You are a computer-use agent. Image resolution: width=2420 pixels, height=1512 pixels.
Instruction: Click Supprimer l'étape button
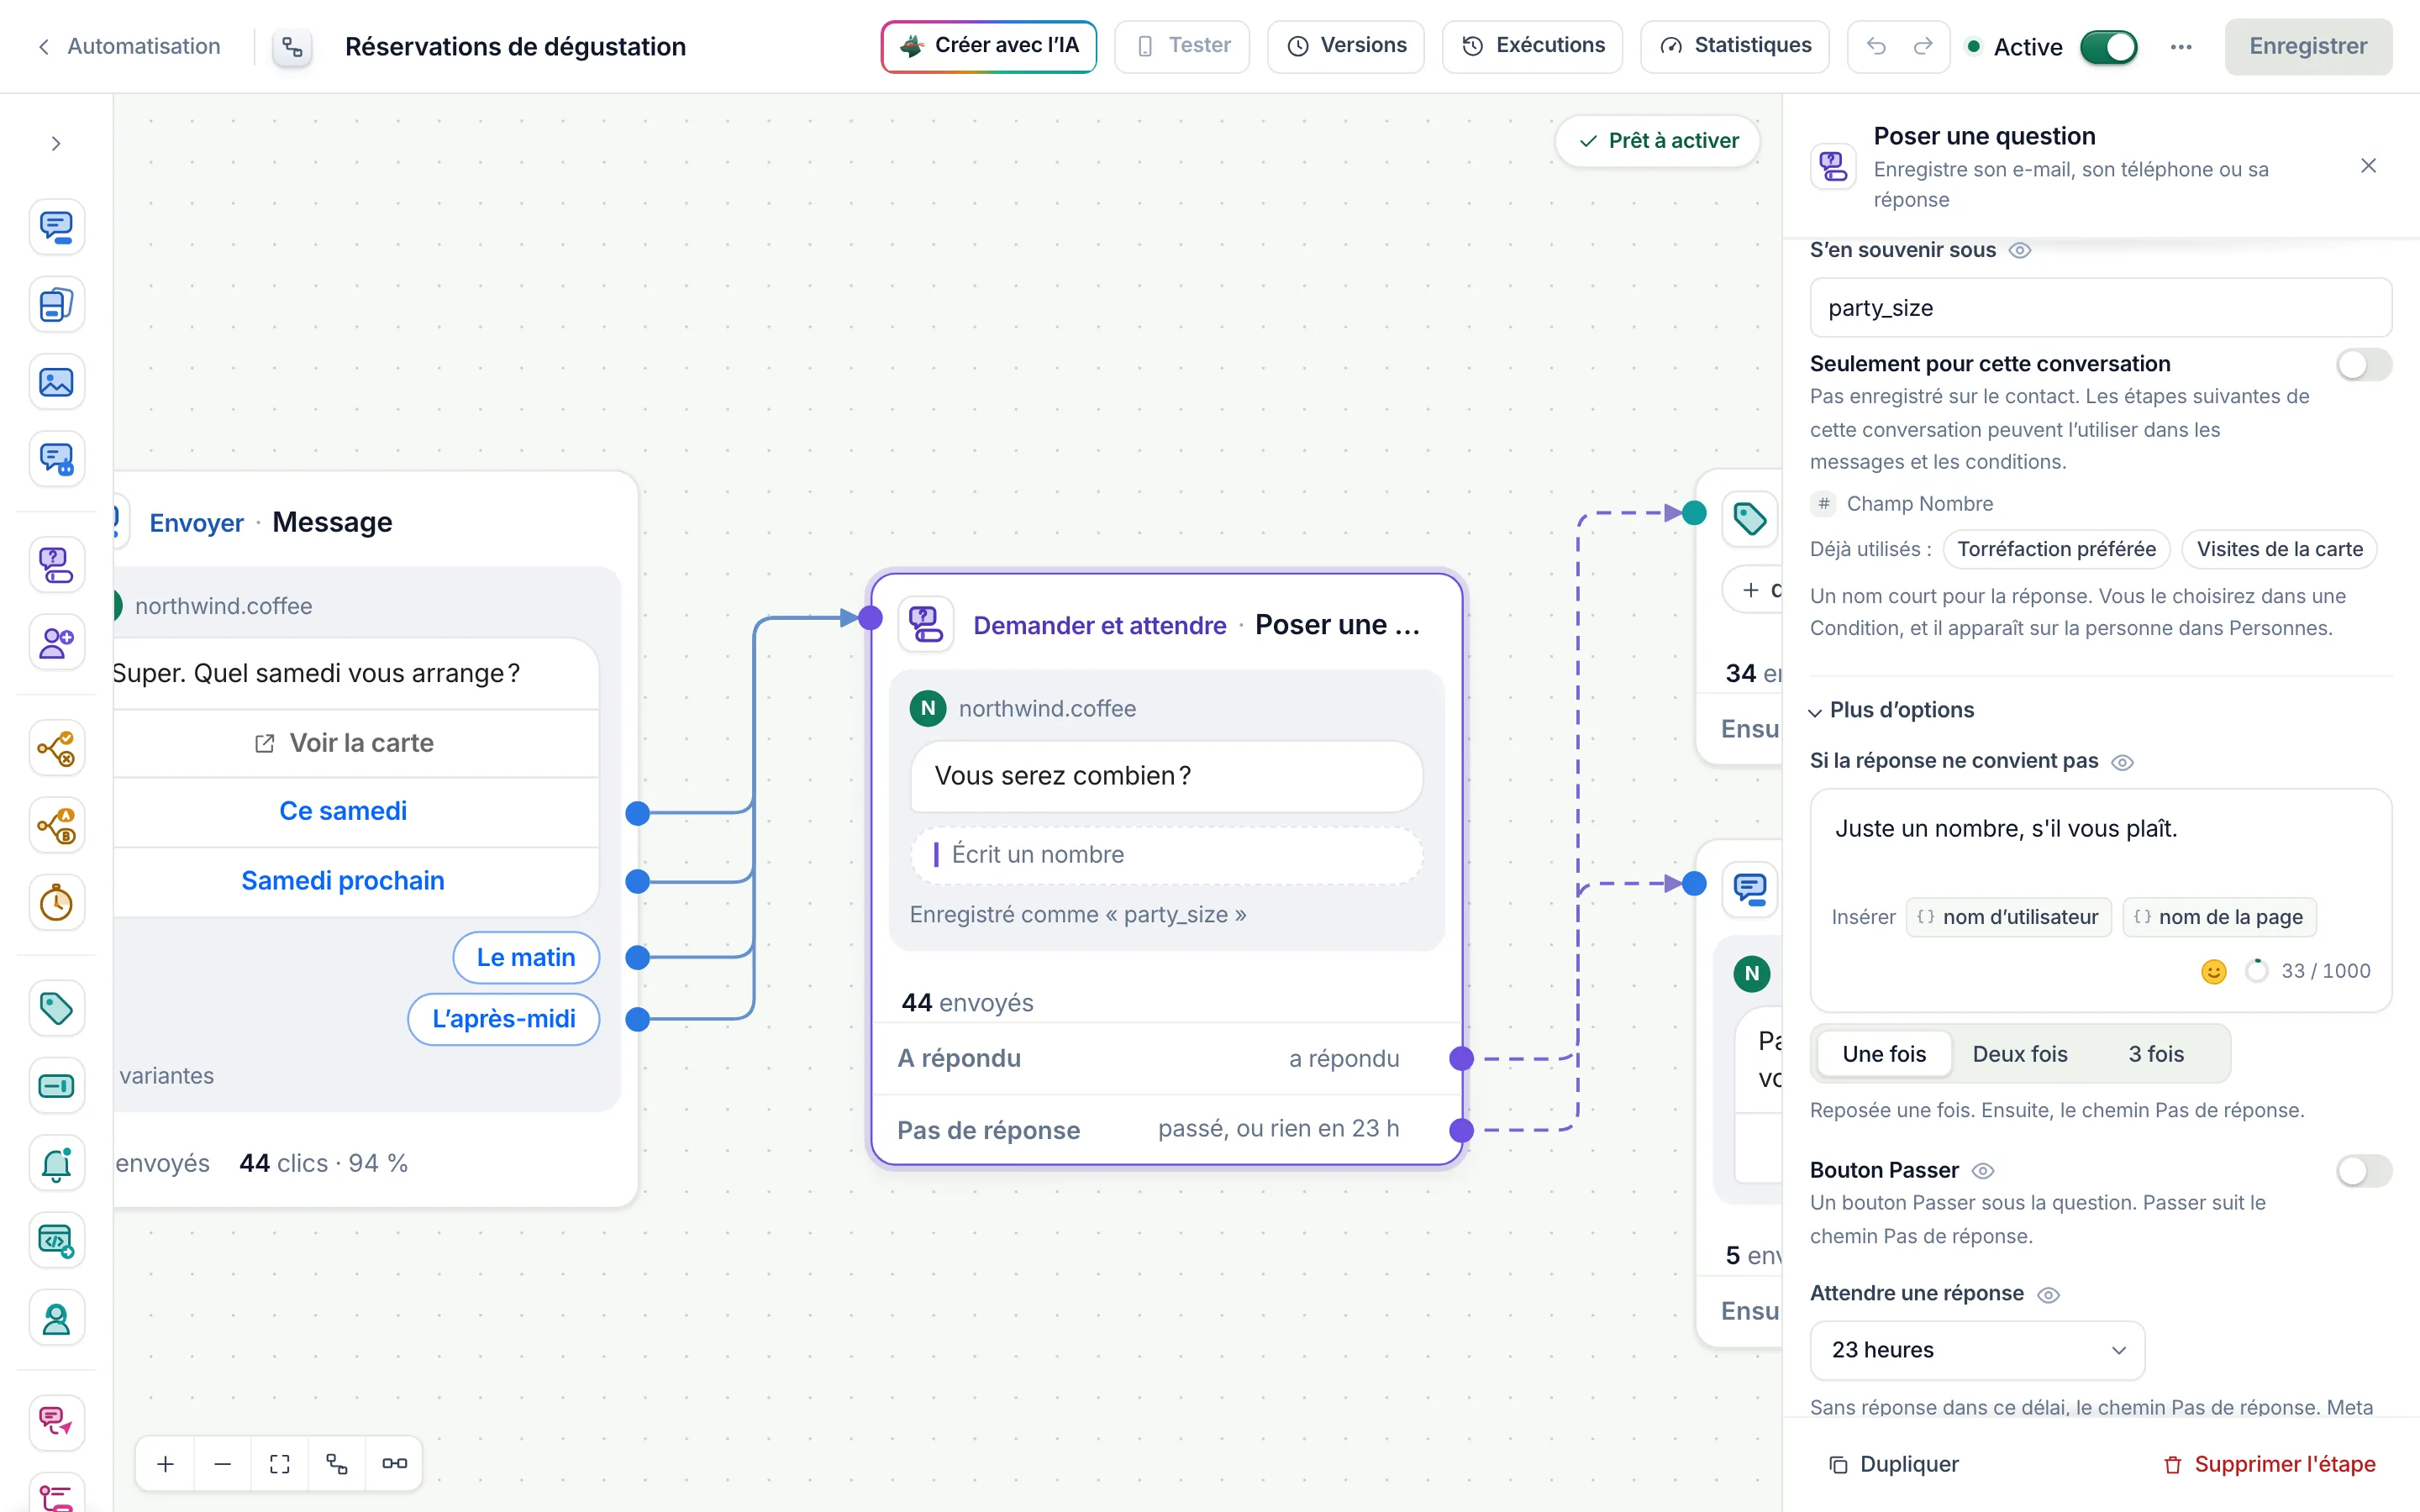(x=2269, y=1465)
